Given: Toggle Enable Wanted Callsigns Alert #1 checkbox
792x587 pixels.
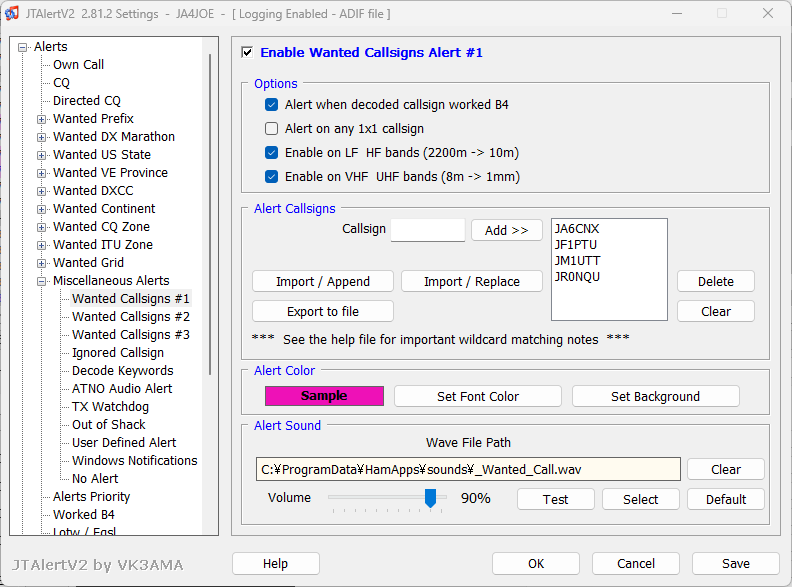Looking at the screenshot, I should coord(247,53).
